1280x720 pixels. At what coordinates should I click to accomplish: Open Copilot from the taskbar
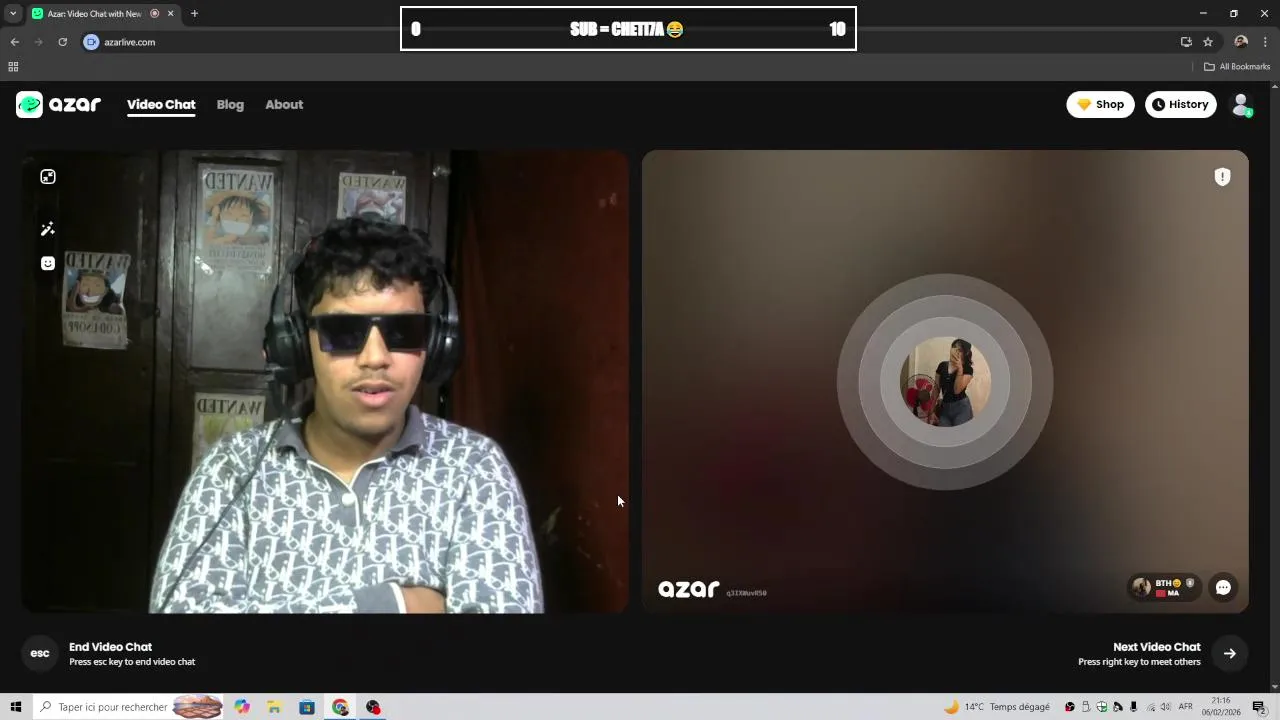pyautogui.click(x=242, y=707)
